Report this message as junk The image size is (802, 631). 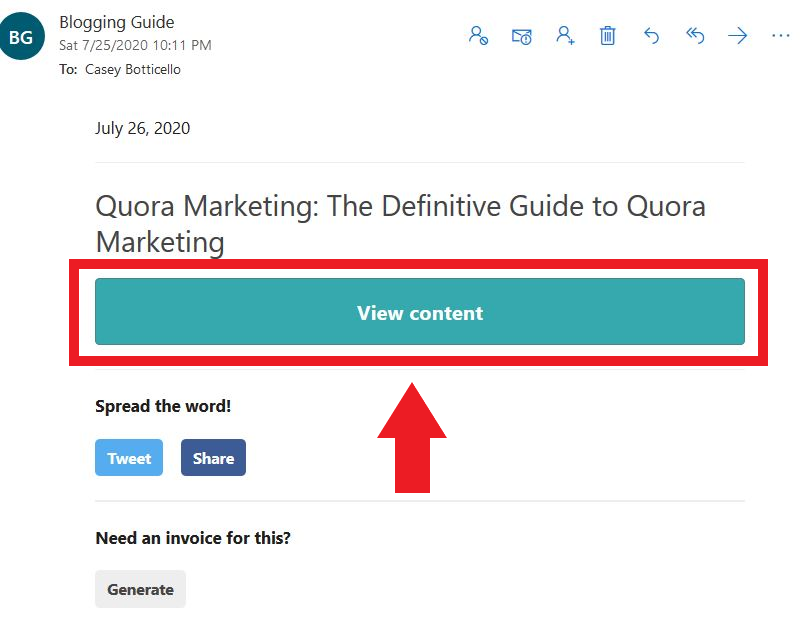[521, 35]
